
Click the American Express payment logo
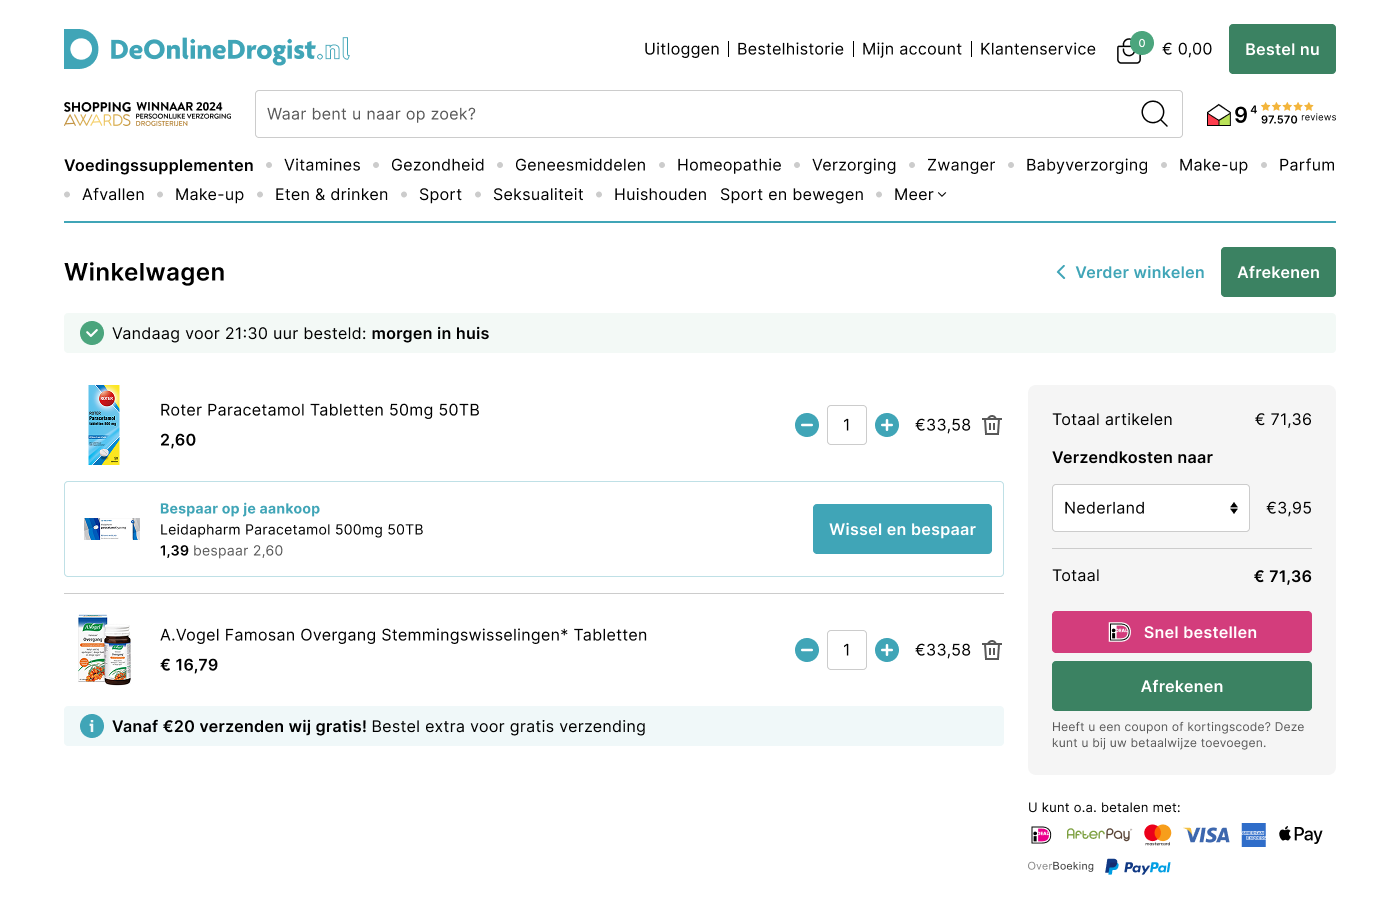pyautogui.click(x=1254, y=835)
